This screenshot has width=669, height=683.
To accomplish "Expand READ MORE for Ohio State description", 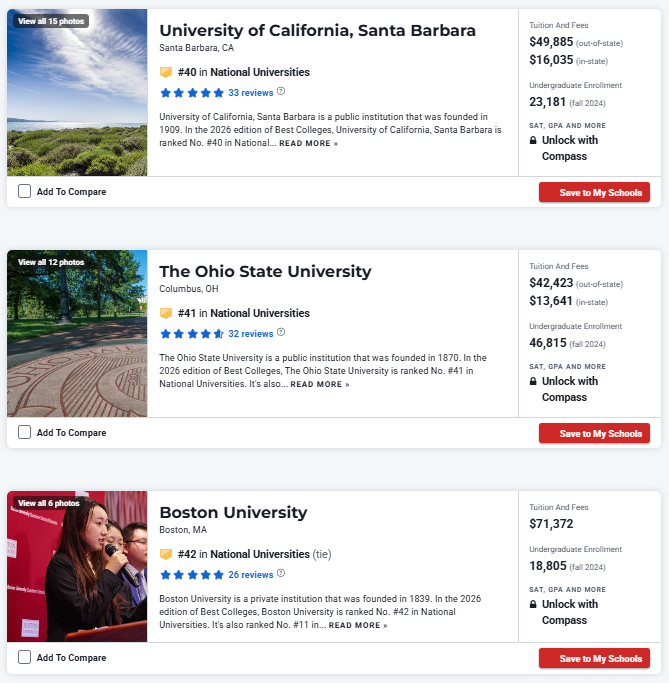I will 320,384.
